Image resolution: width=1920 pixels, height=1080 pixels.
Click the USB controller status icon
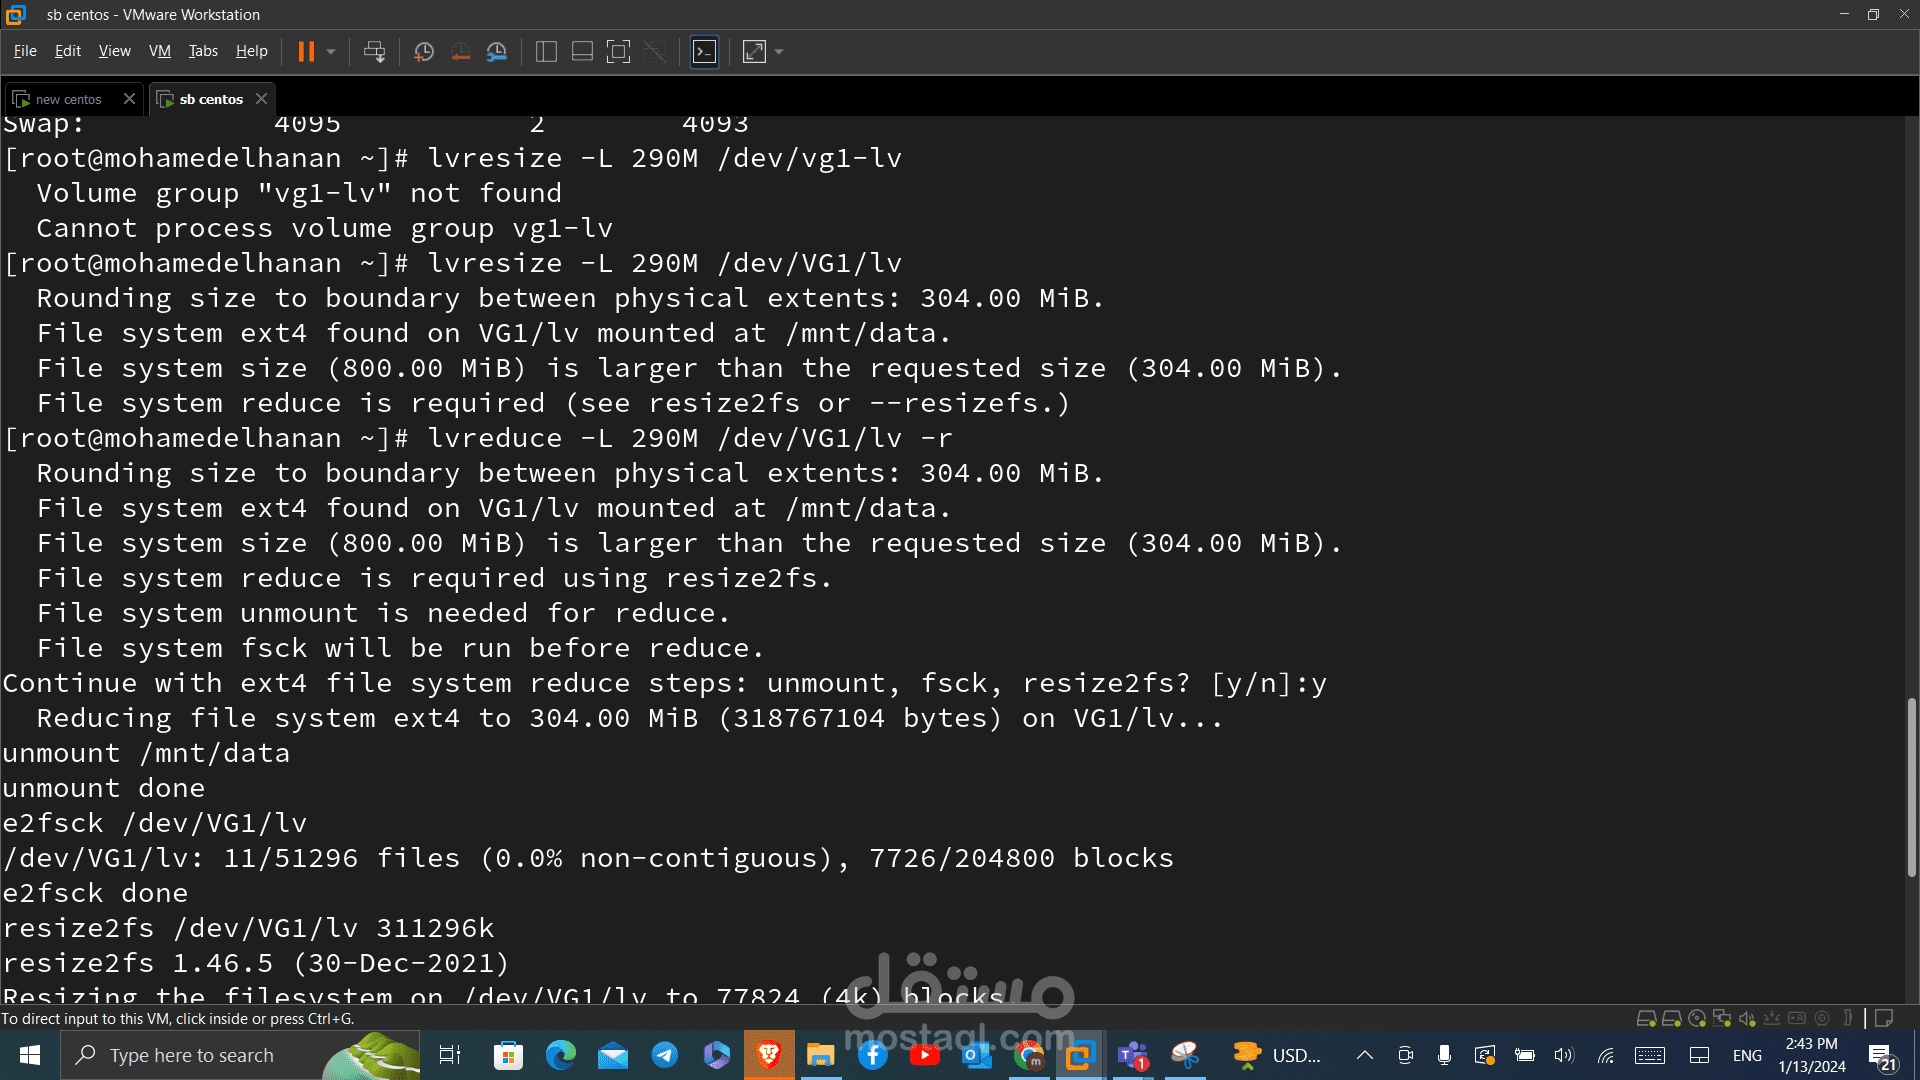(1772, 1019)
